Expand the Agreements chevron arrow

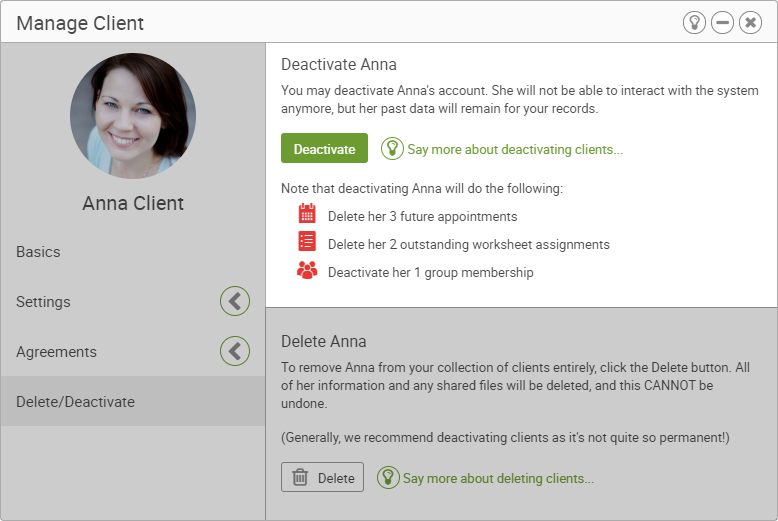[x=235, y=351]
